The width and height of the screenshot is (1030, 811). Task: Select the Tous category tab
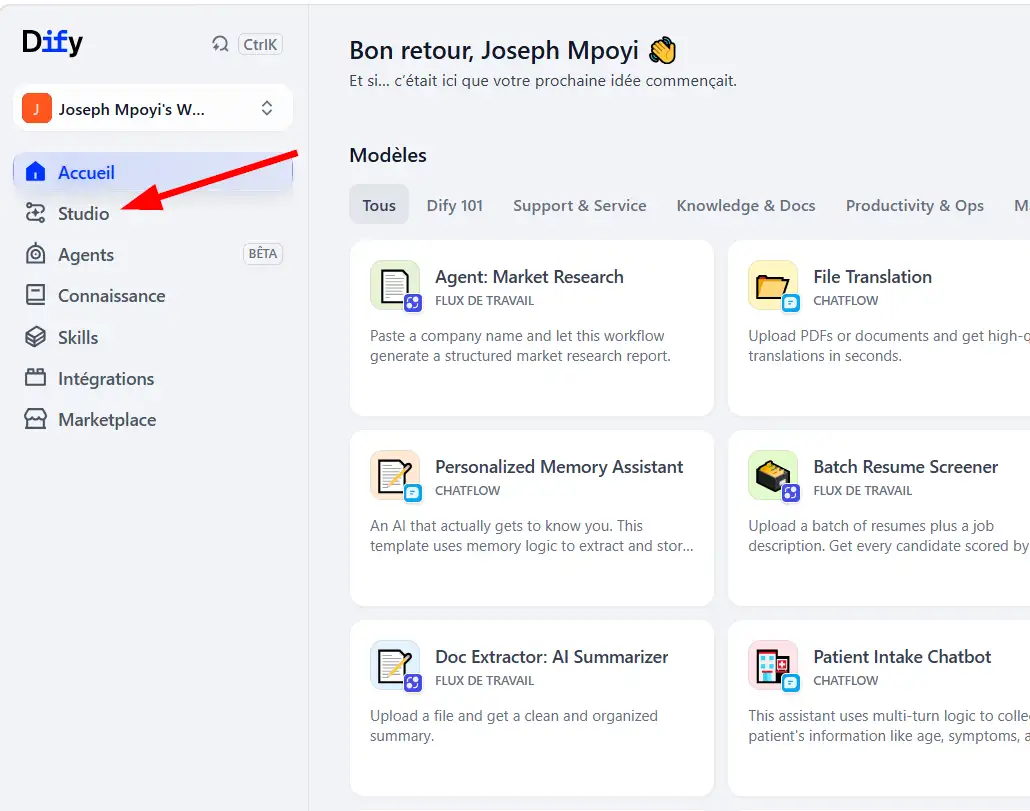(x=379, y=205)
